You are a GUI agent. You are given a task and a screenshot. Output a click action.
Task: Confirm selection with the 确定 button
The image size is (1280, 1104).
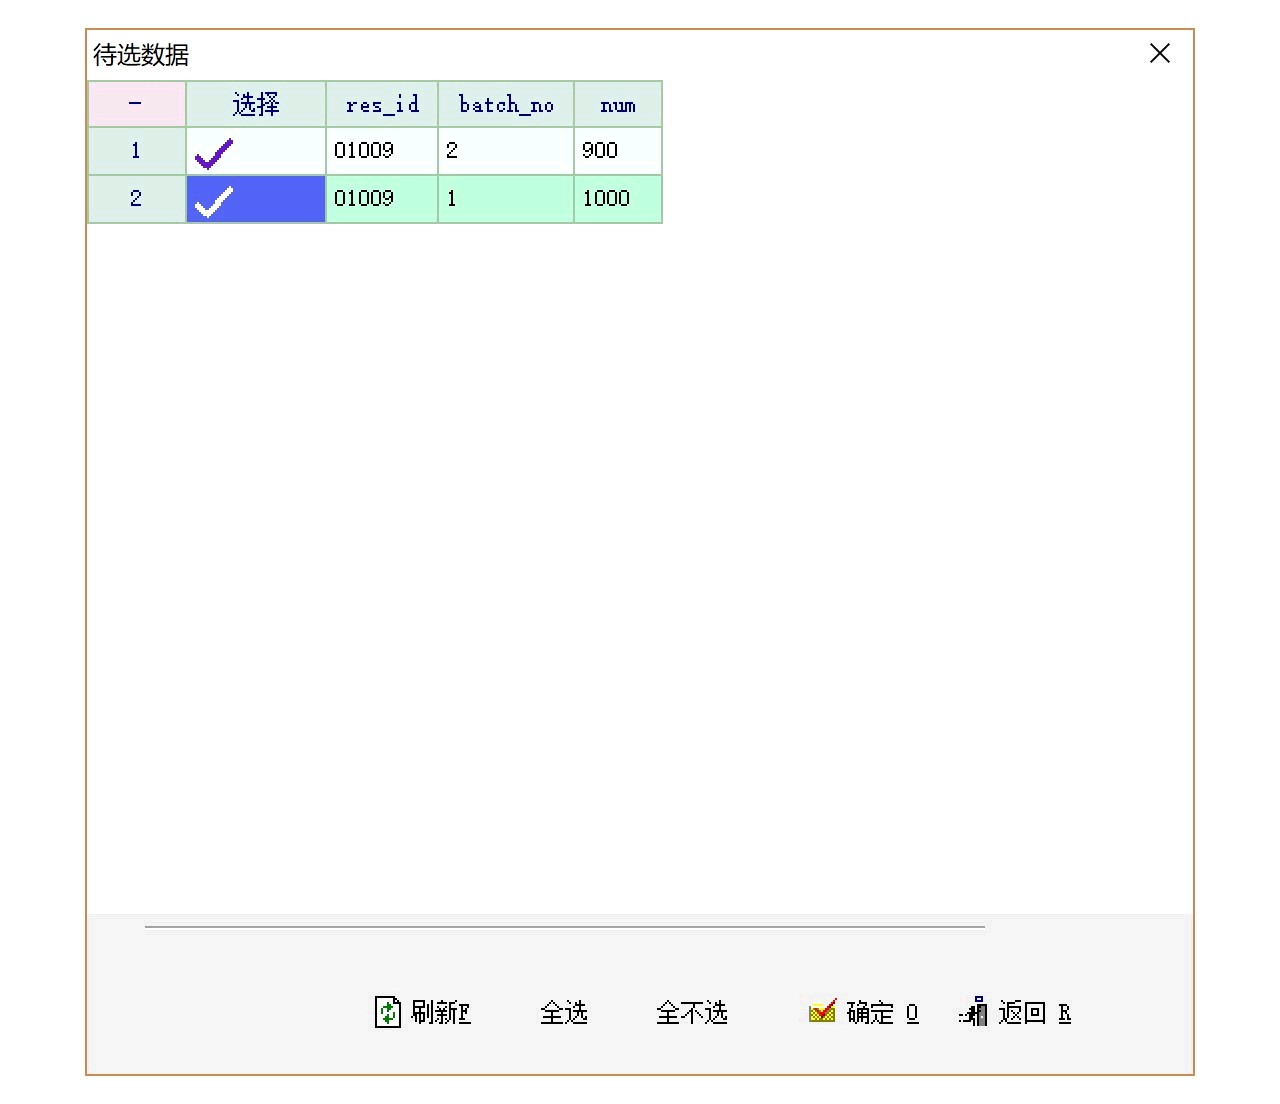[x=864, y=1012]
